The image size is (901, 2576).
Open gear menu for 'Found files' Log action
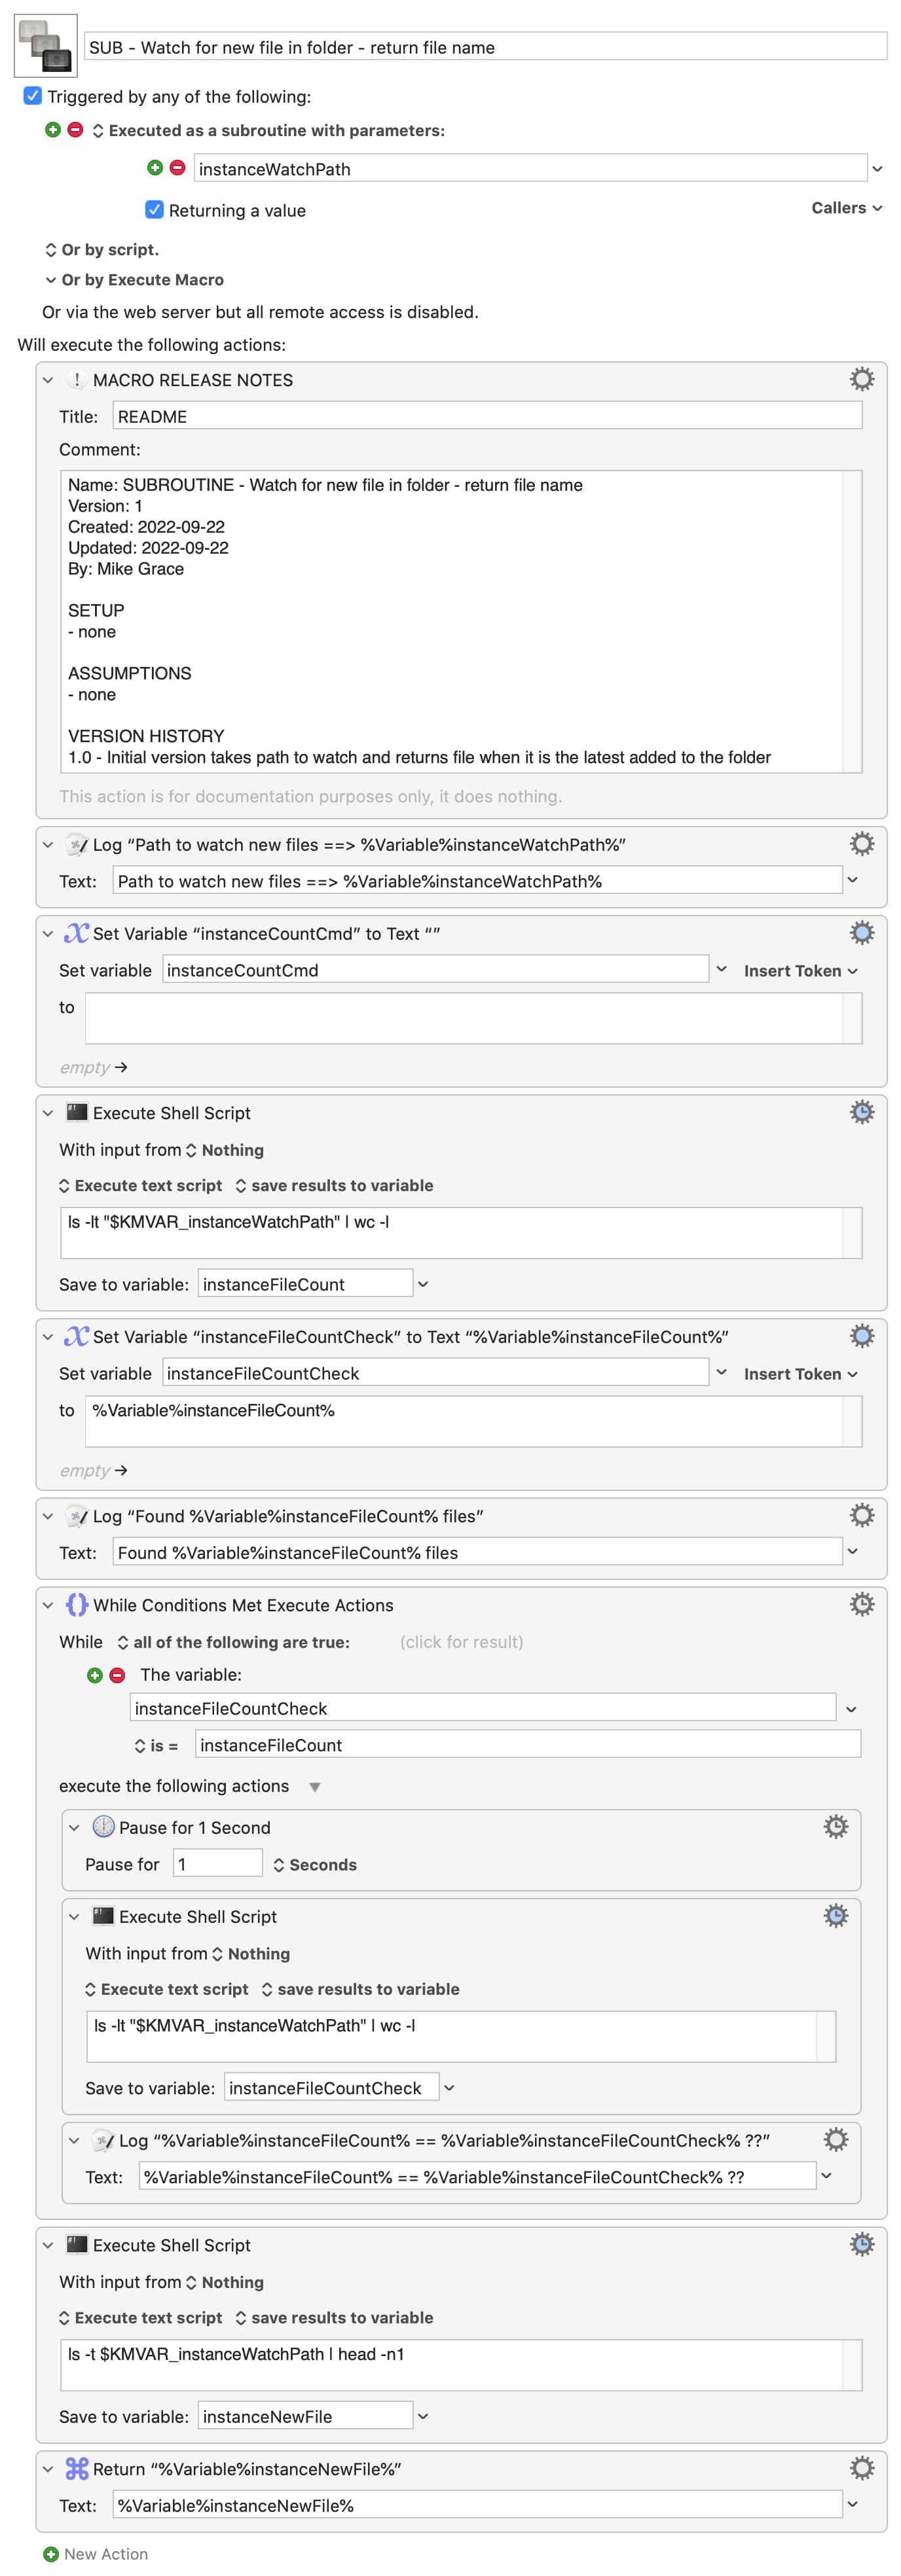point(861,1514)
